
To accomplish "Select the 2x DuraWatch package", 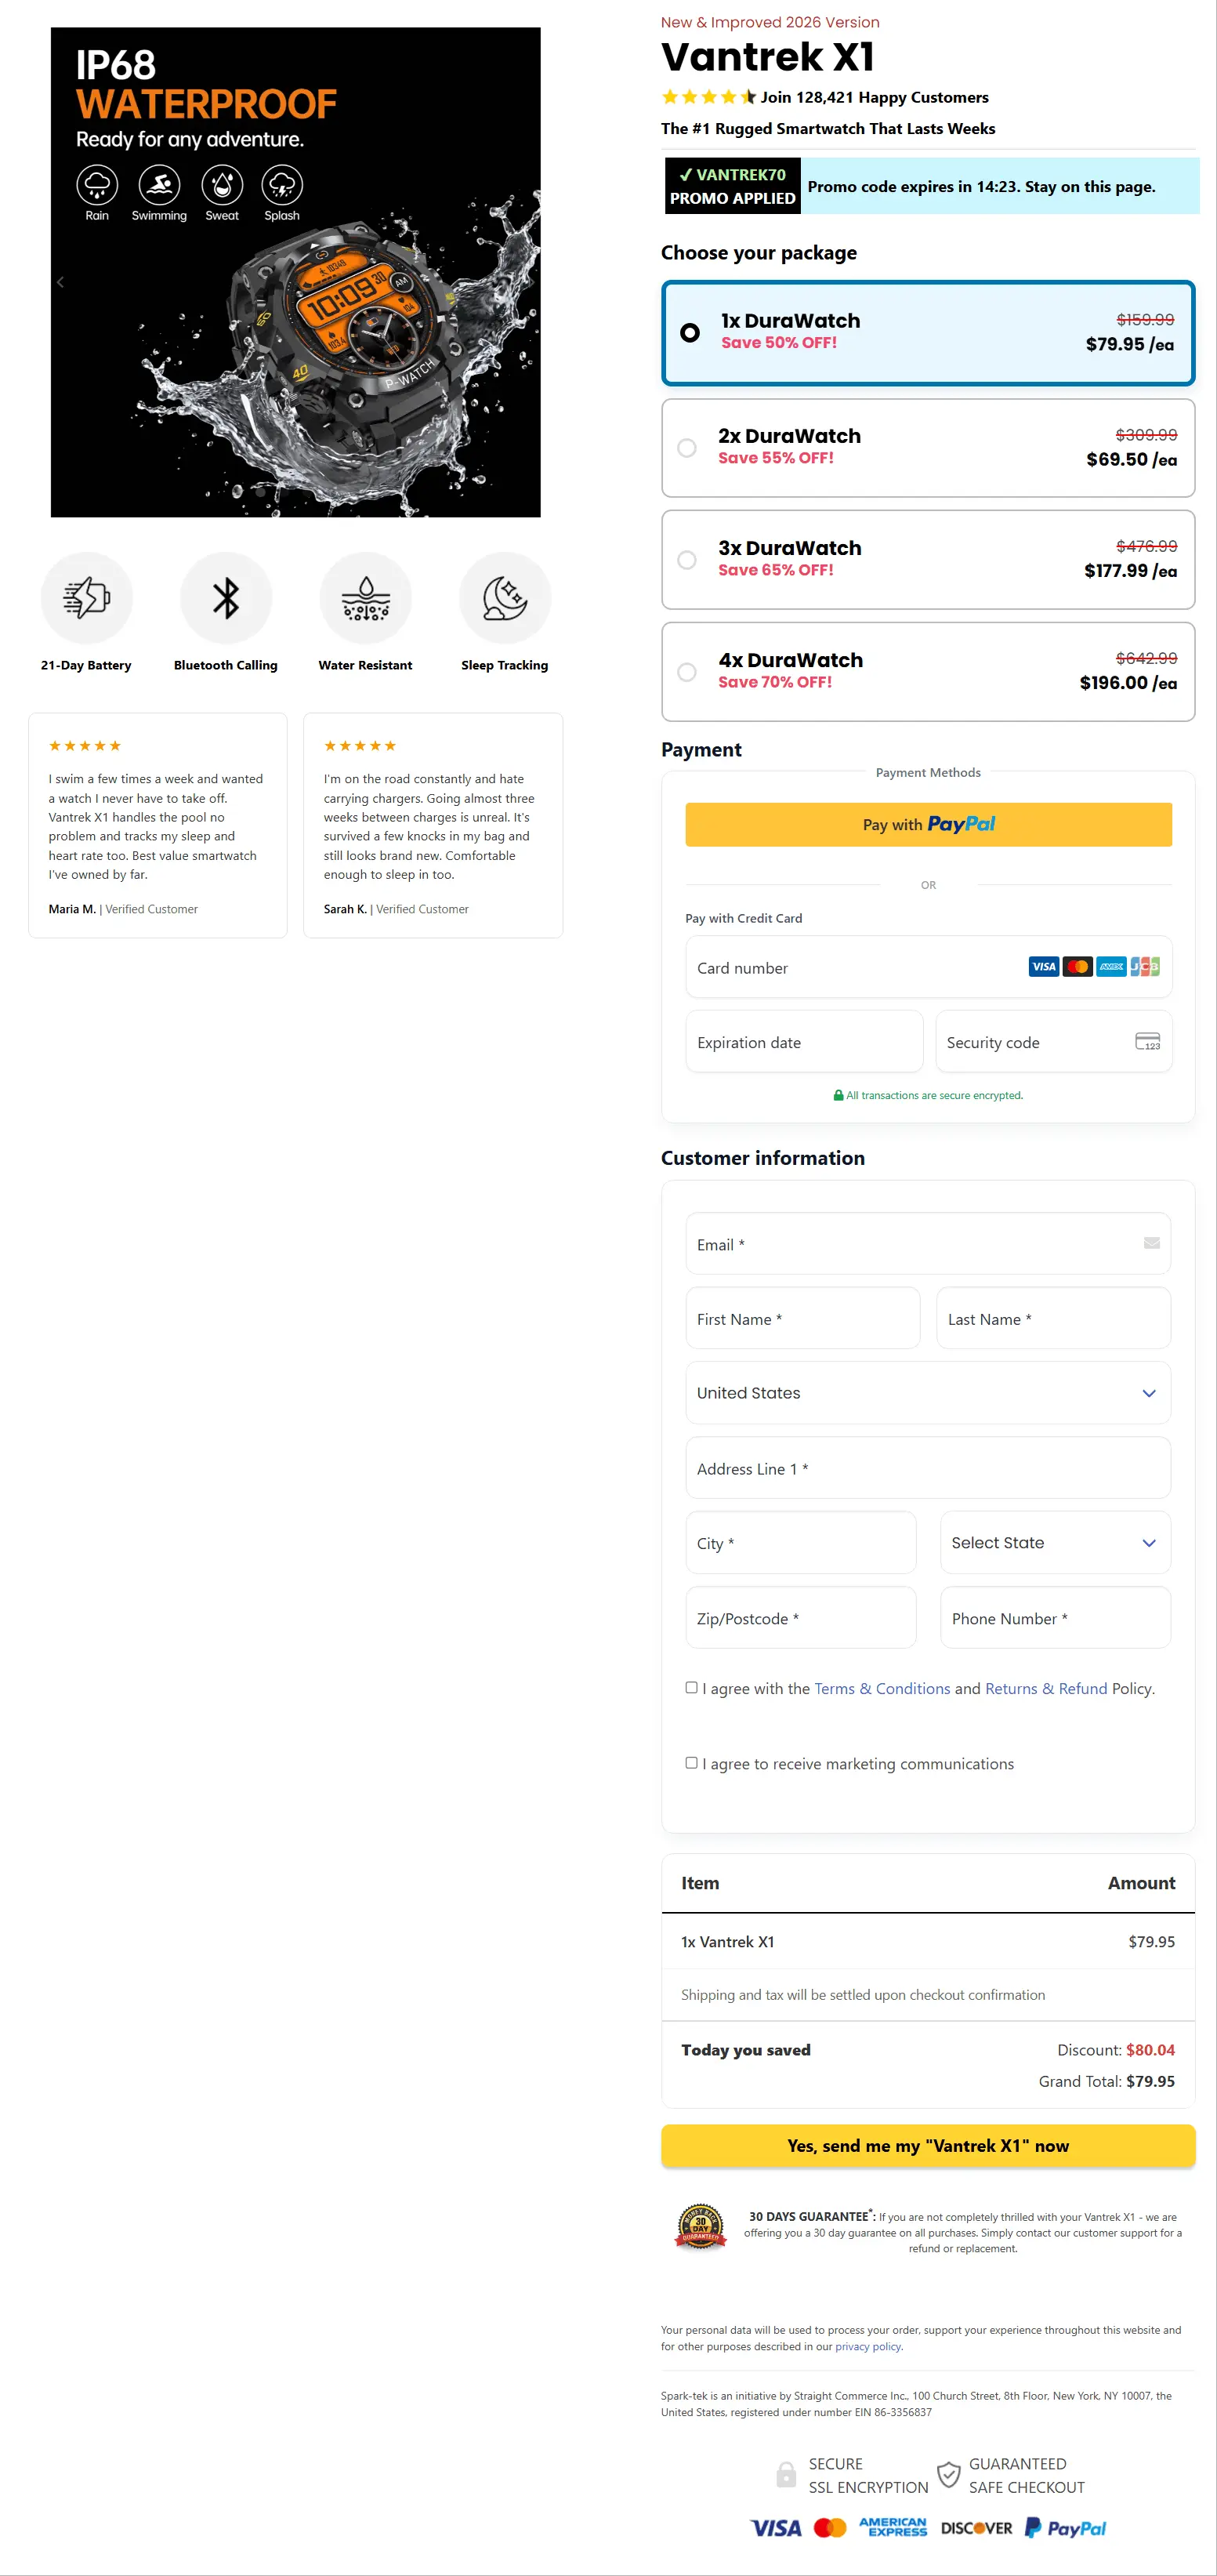I will [x=928, y=448].
